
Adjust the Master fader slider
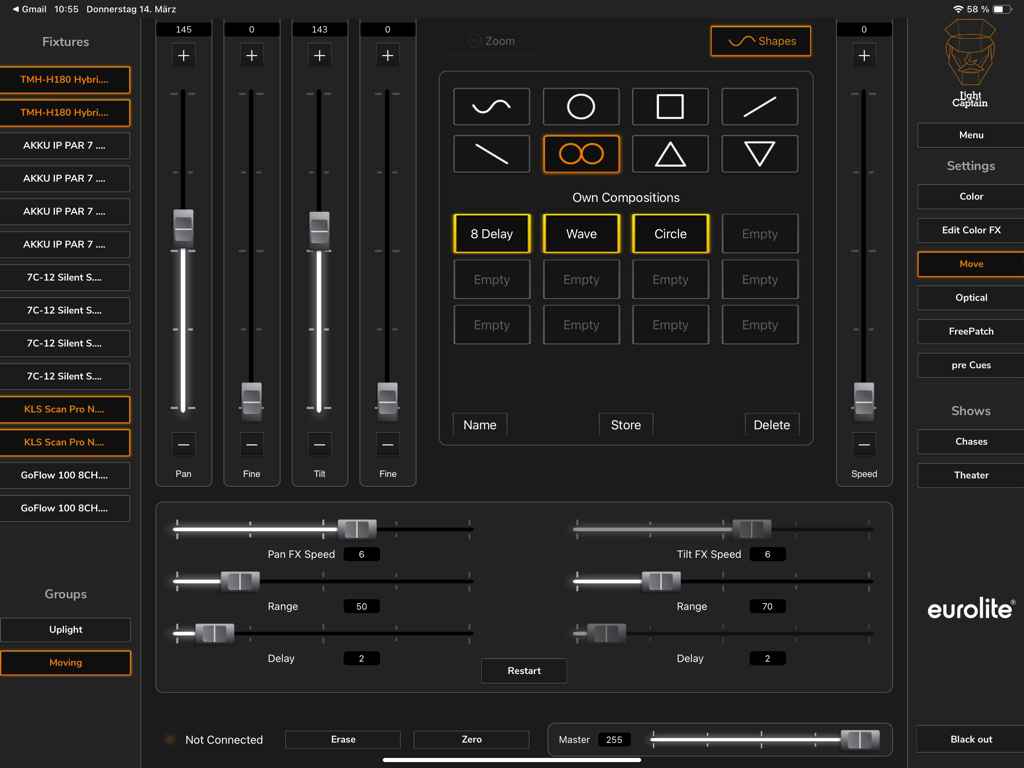pyautogui.click(x=858, y=739)
